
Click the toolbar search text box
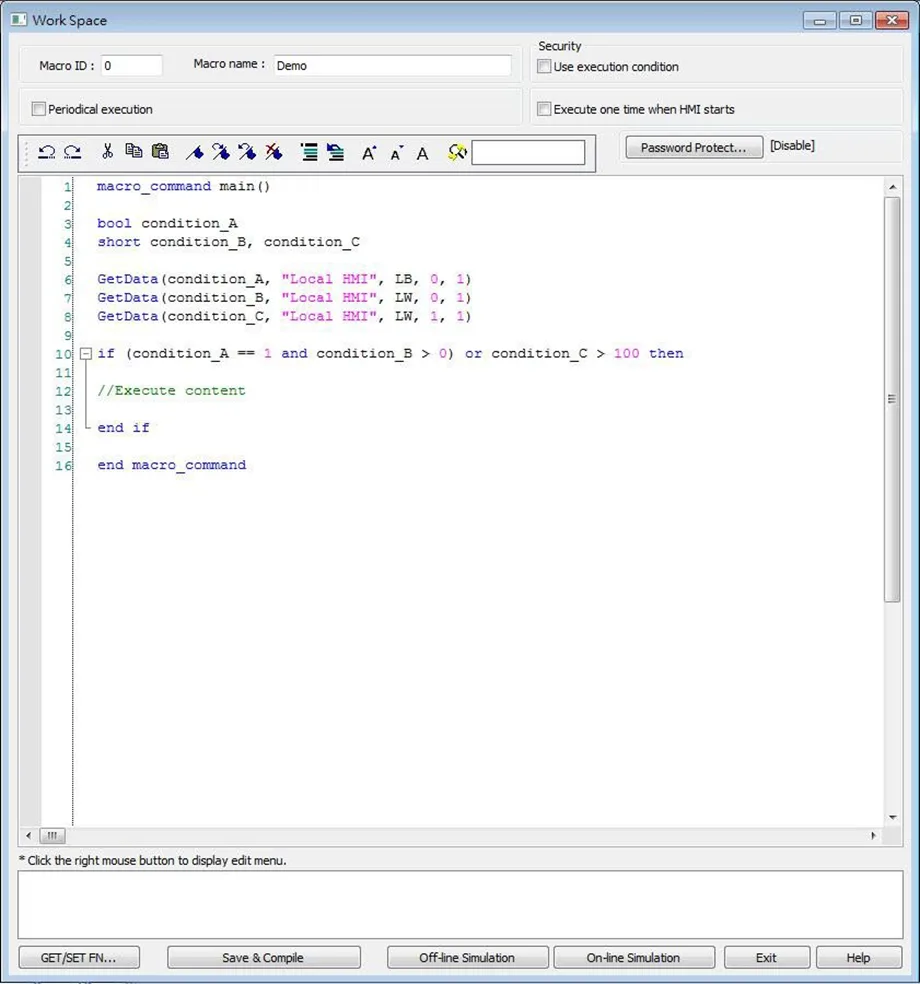528,152
